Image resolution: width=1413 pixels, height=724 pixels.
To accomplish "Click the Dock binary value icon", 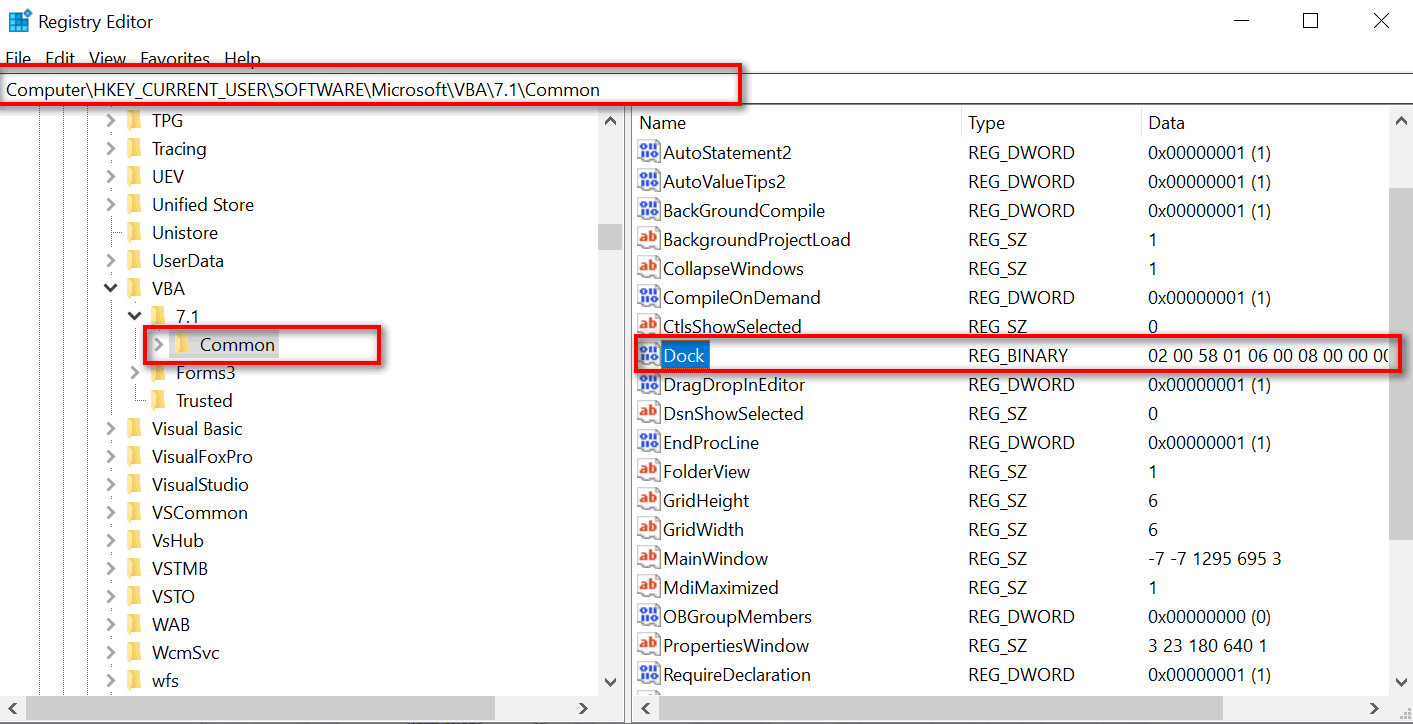I will 649,356.
